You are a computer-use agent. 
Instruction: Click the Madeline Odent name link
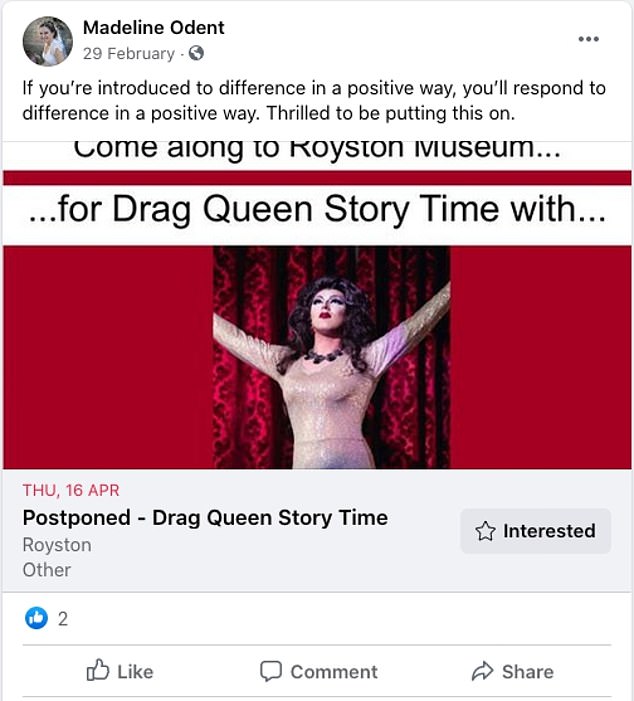[x=153, y=28]
